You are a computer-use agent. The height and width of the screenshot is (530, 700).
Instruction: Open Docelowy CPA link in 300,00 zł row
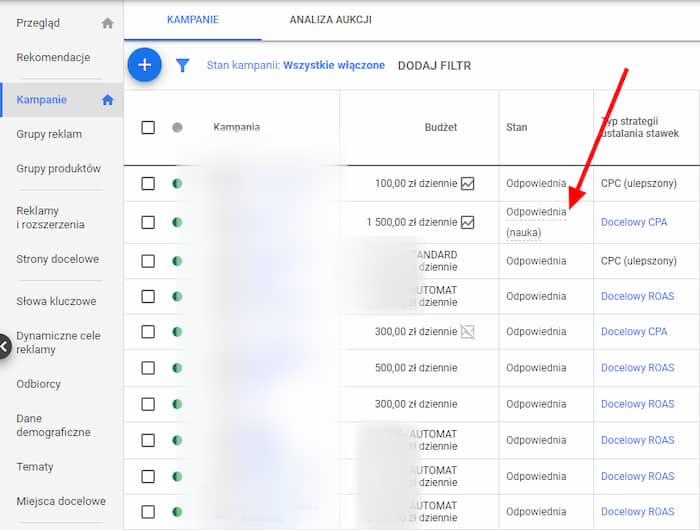tap(634, 332)
